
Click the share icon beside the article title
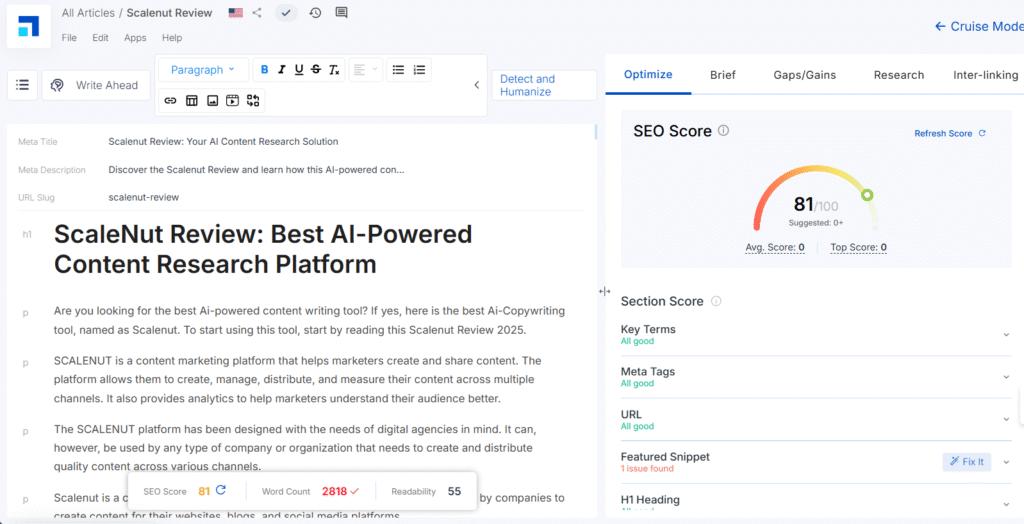tap(257, 12)
